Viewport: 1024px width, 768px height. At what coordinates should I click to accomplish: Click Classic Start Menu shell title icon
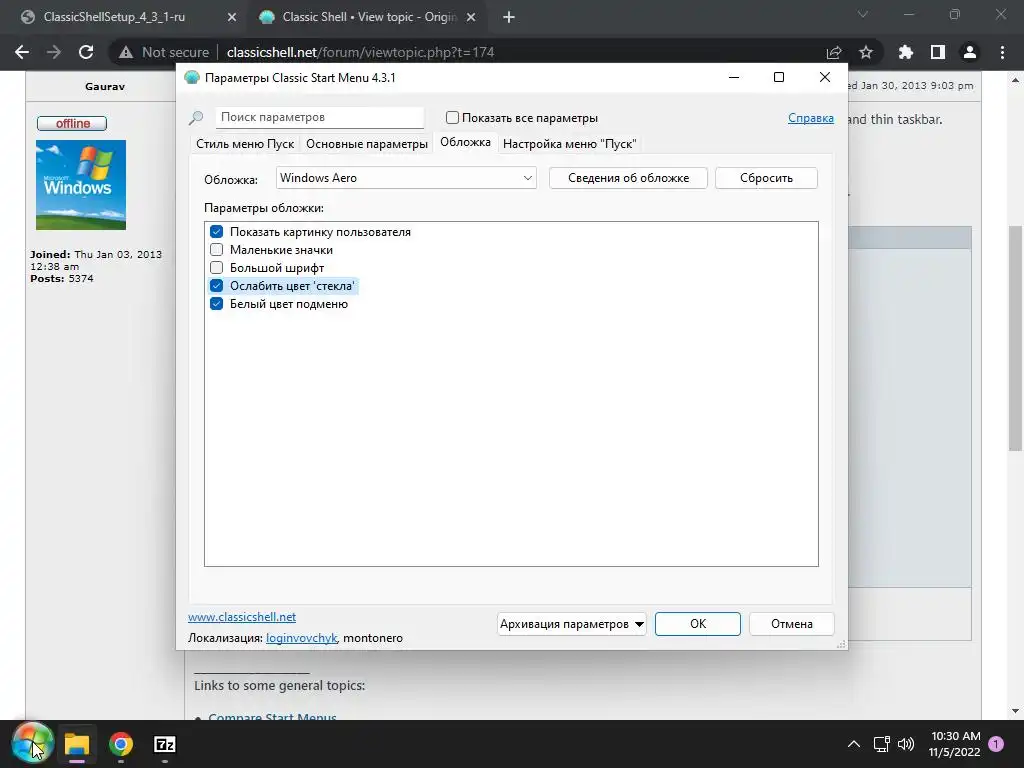191,78
